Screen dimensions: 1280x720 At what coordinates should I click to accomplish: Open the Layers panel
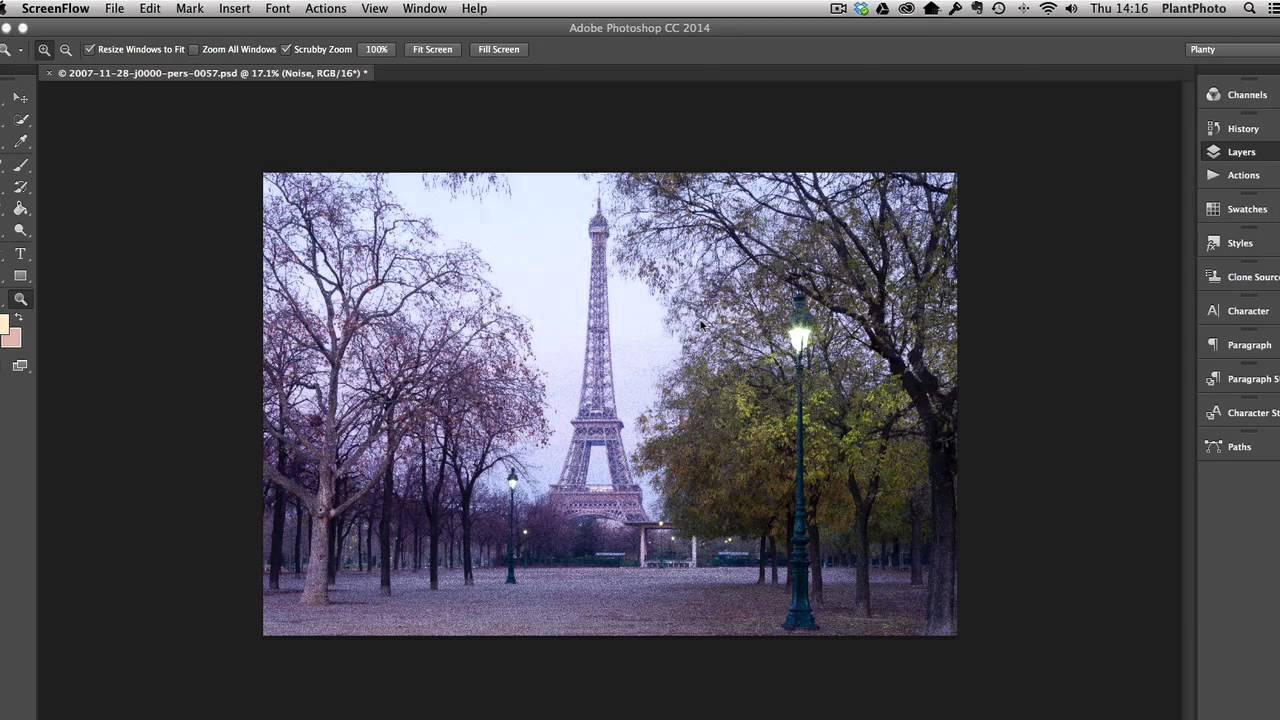(x=1238, y=152)
